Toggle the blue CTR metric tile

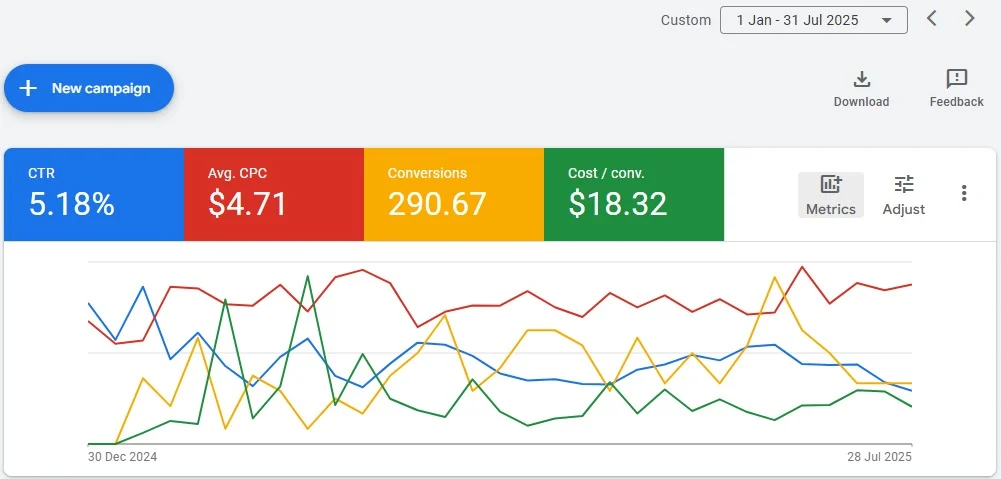coord(94,194)
